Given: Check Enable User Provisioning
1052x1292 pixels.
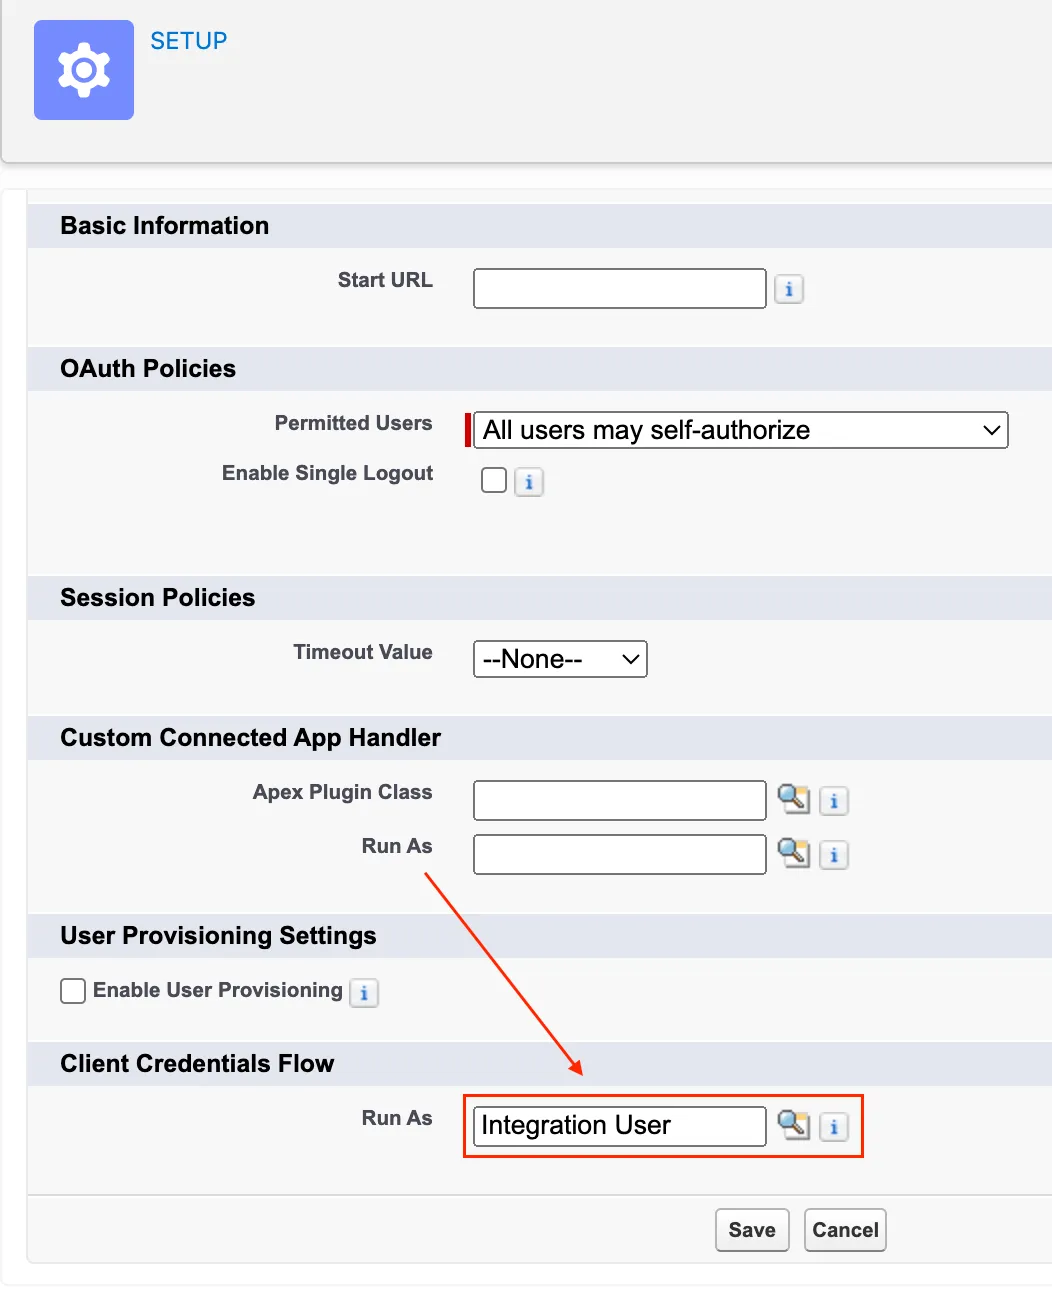Looking at the screenshot, I should (x=73, y=991).
